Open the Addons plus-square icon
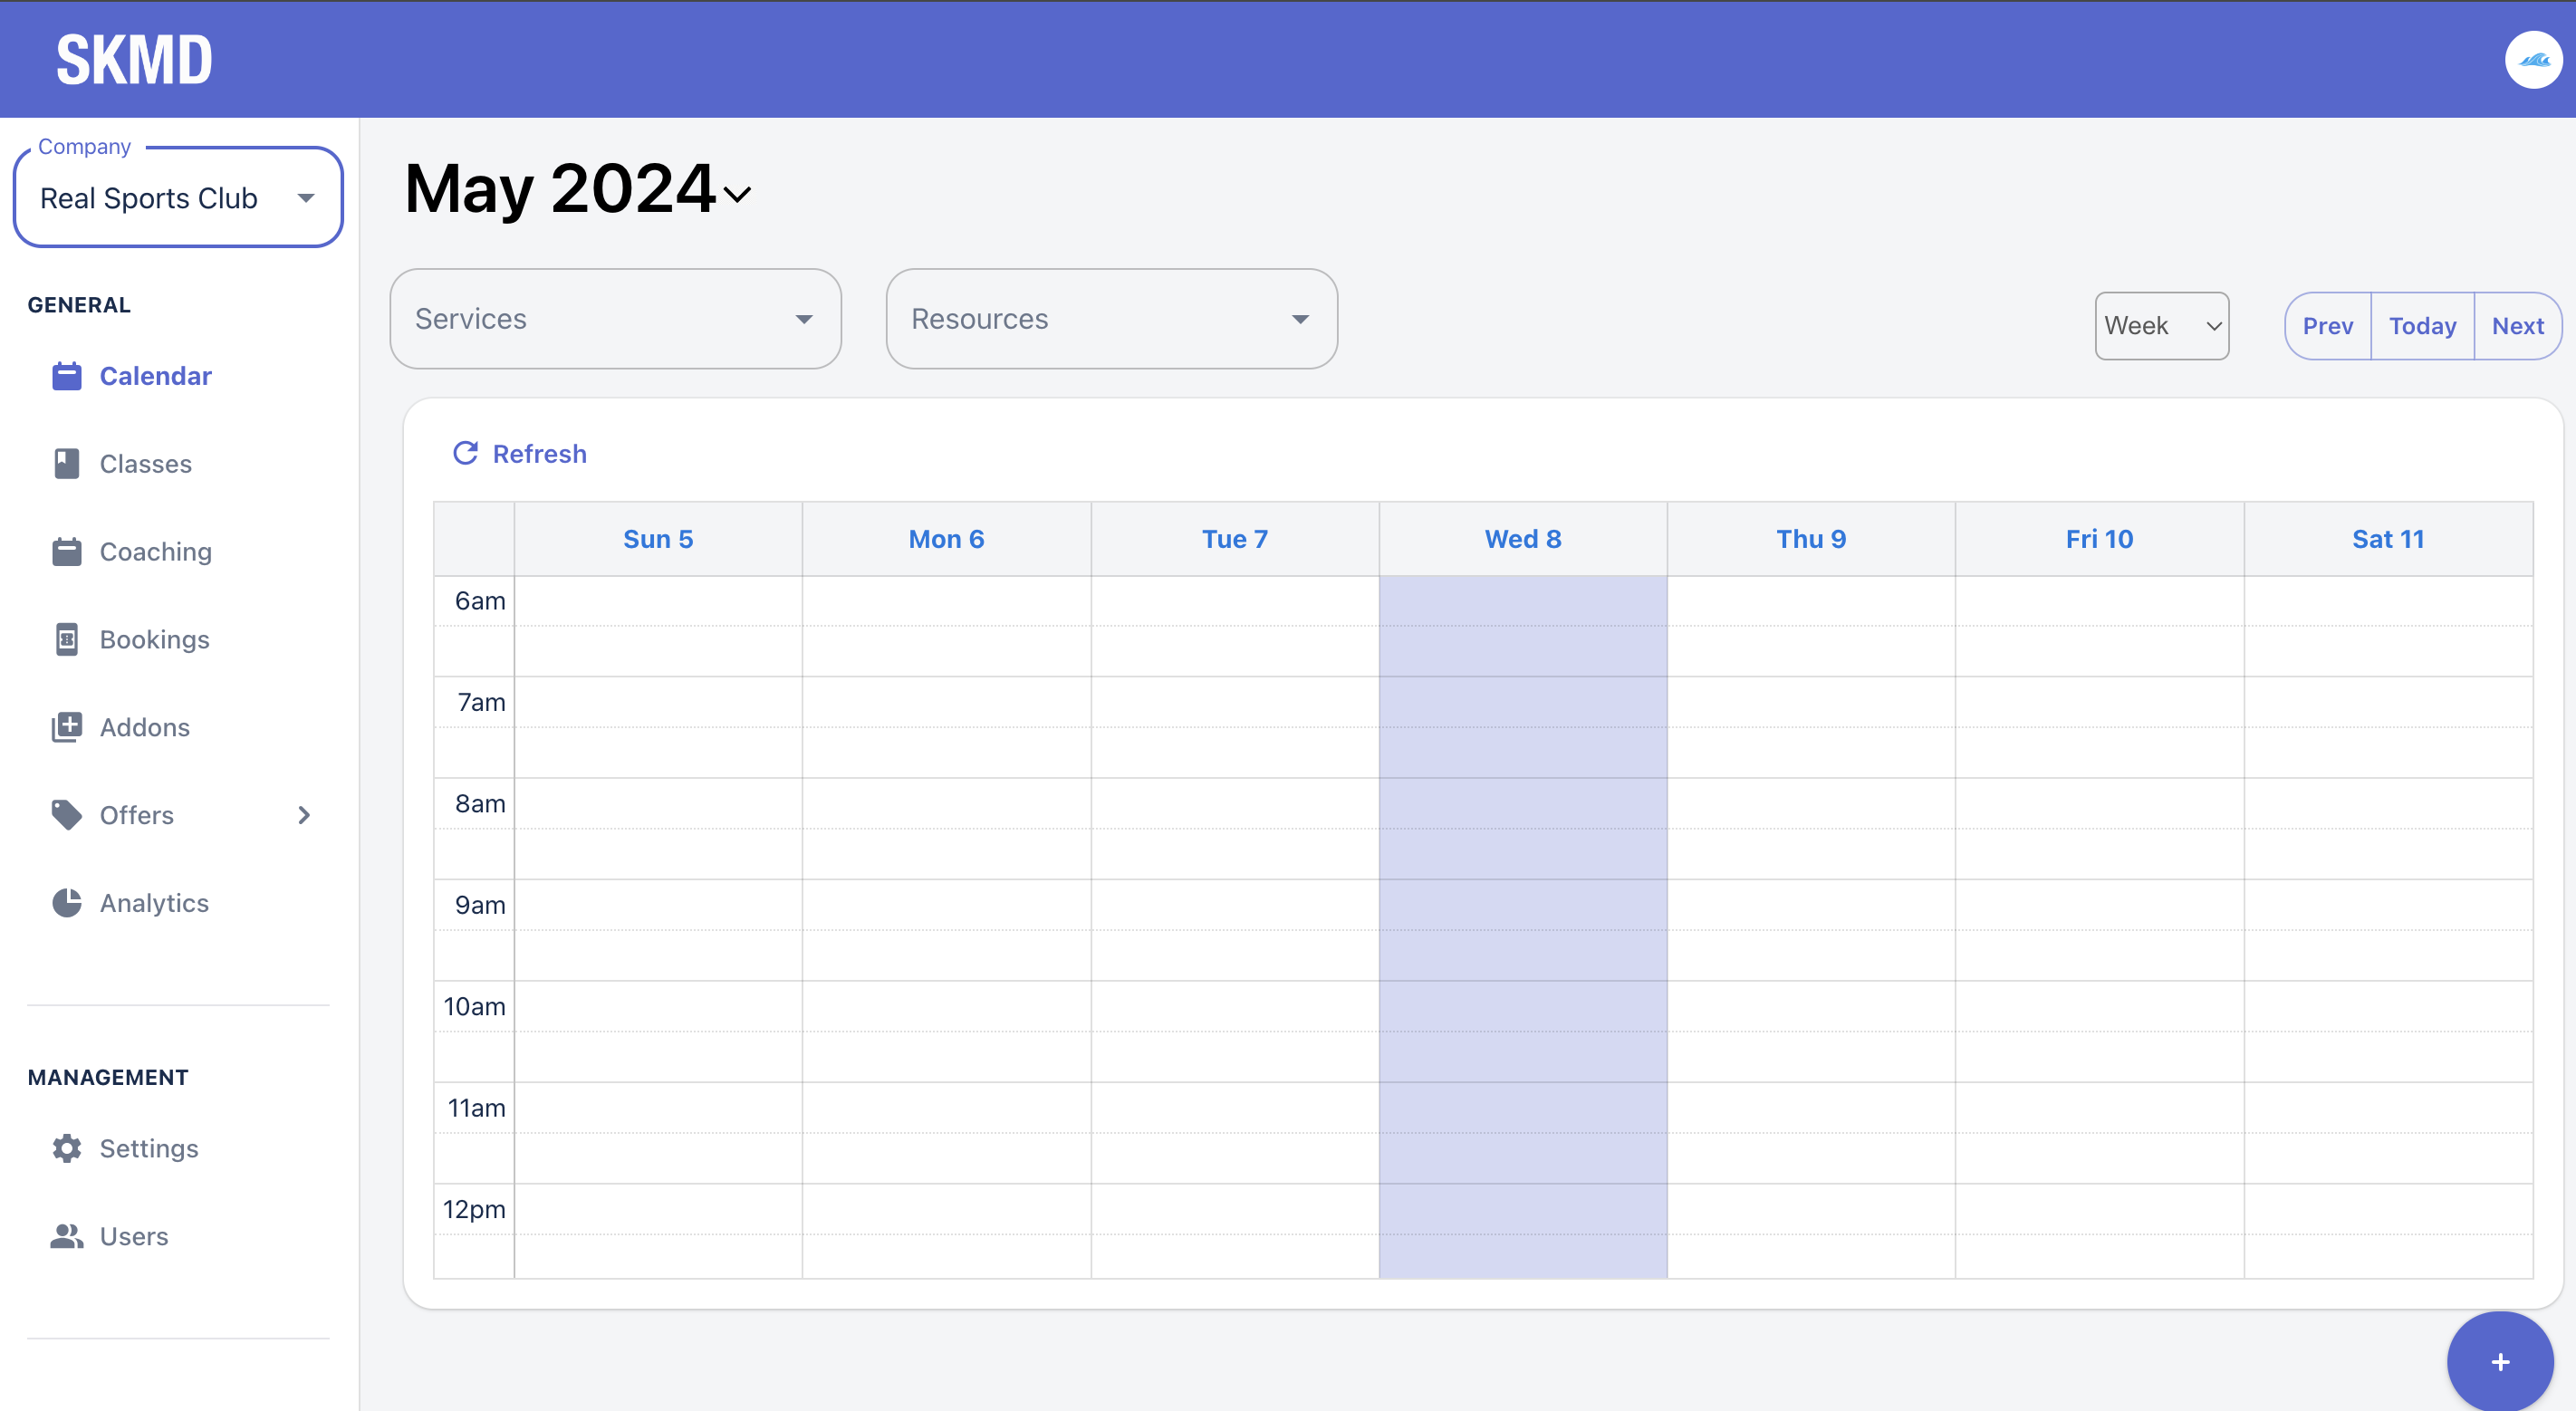2576x1411 pixels. [x=66, y=727]
